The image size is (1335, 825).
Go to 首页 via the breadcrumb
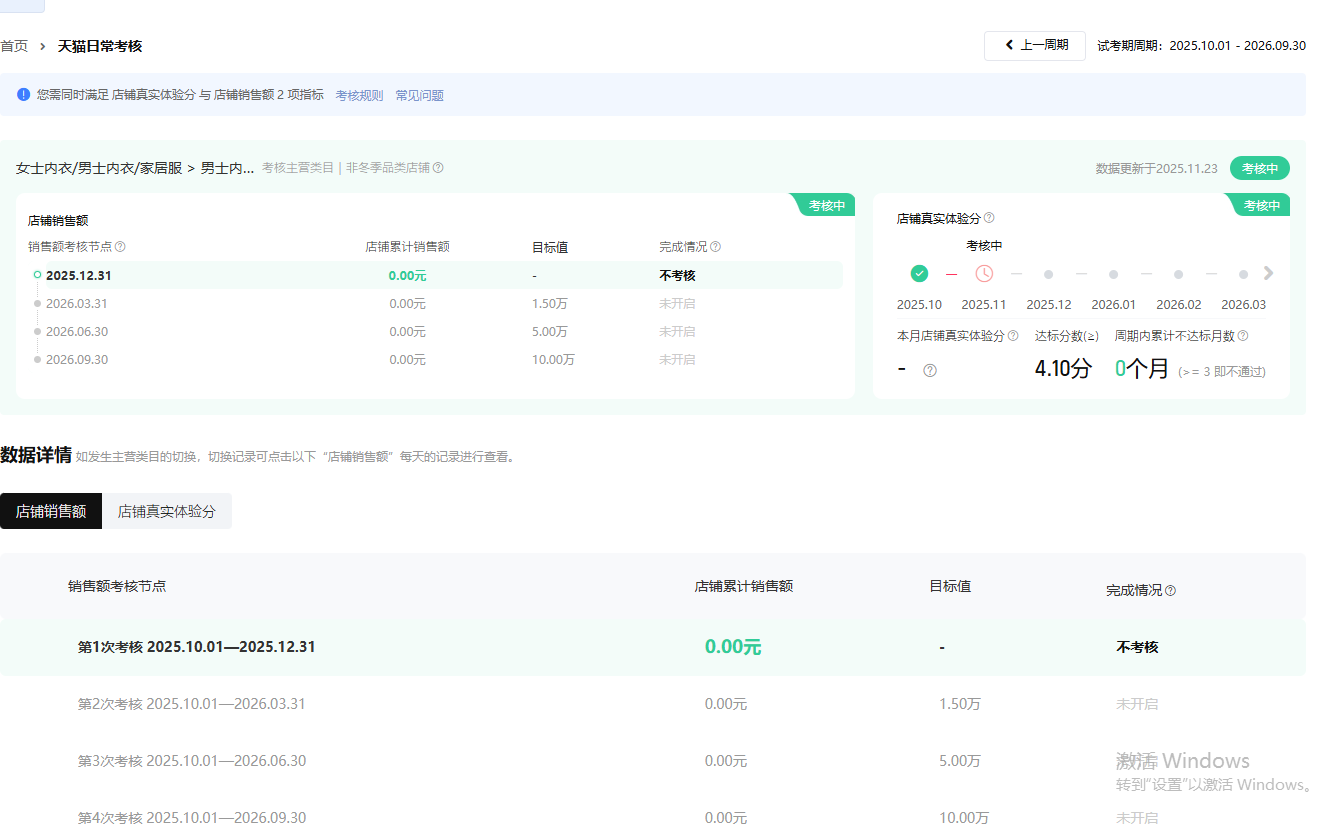click(14, 46)
